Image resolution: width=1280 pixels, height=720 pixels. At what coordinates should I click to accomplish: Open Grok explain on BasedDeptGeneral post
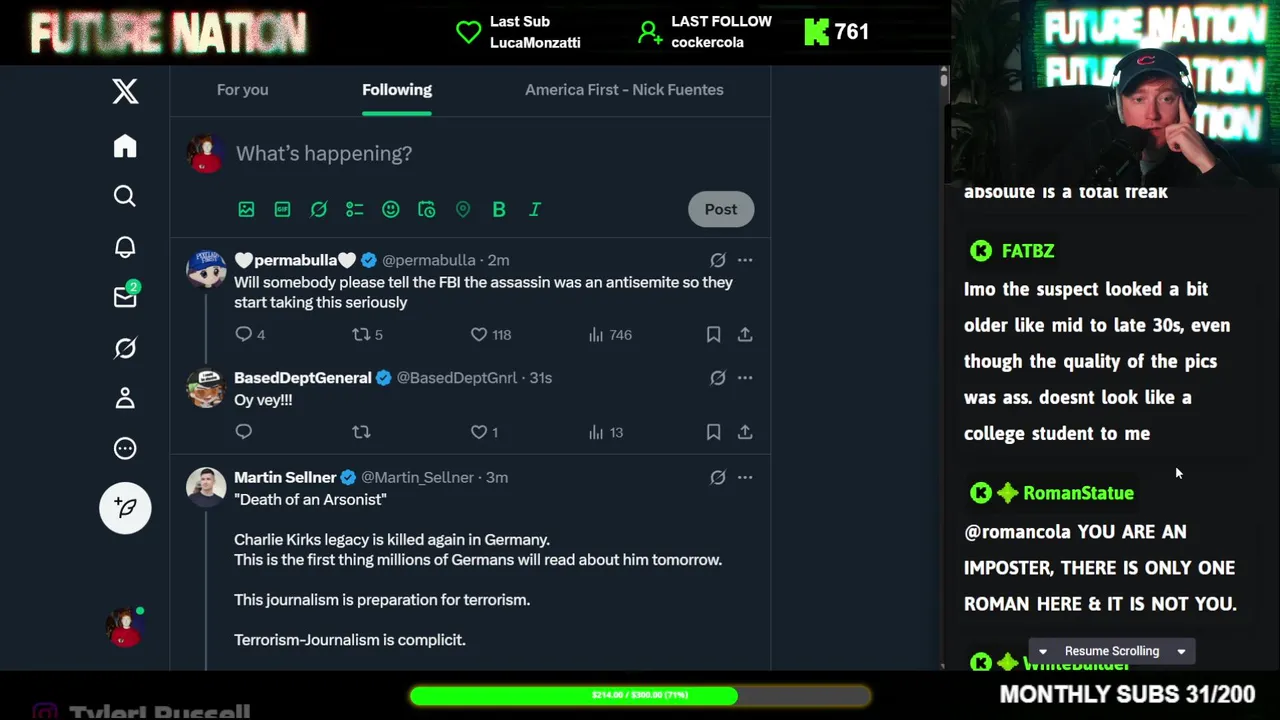click(717, 378)
